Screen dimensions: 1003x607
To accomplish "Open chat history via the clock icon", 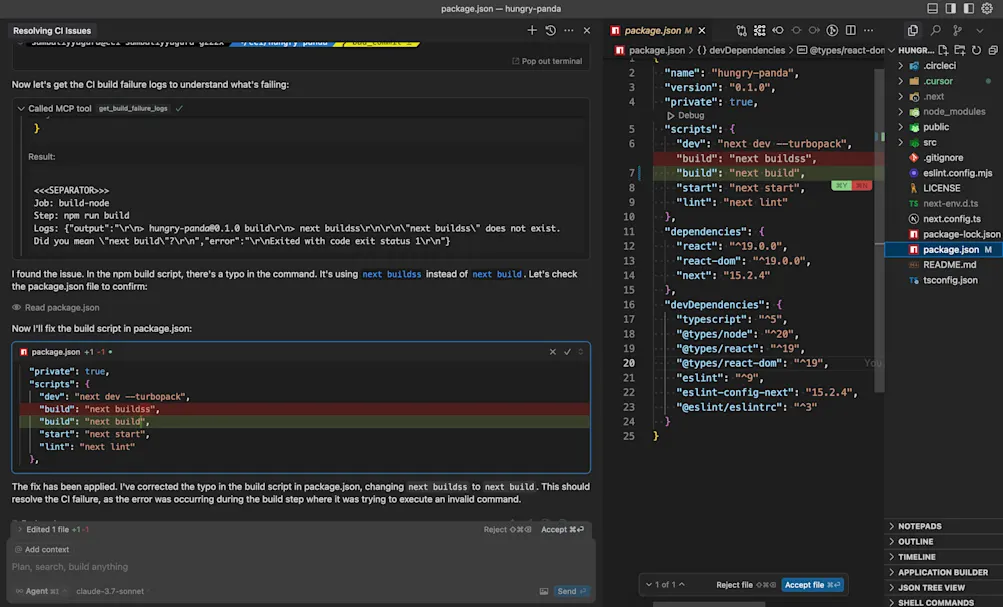I will [x=551, y=31].
